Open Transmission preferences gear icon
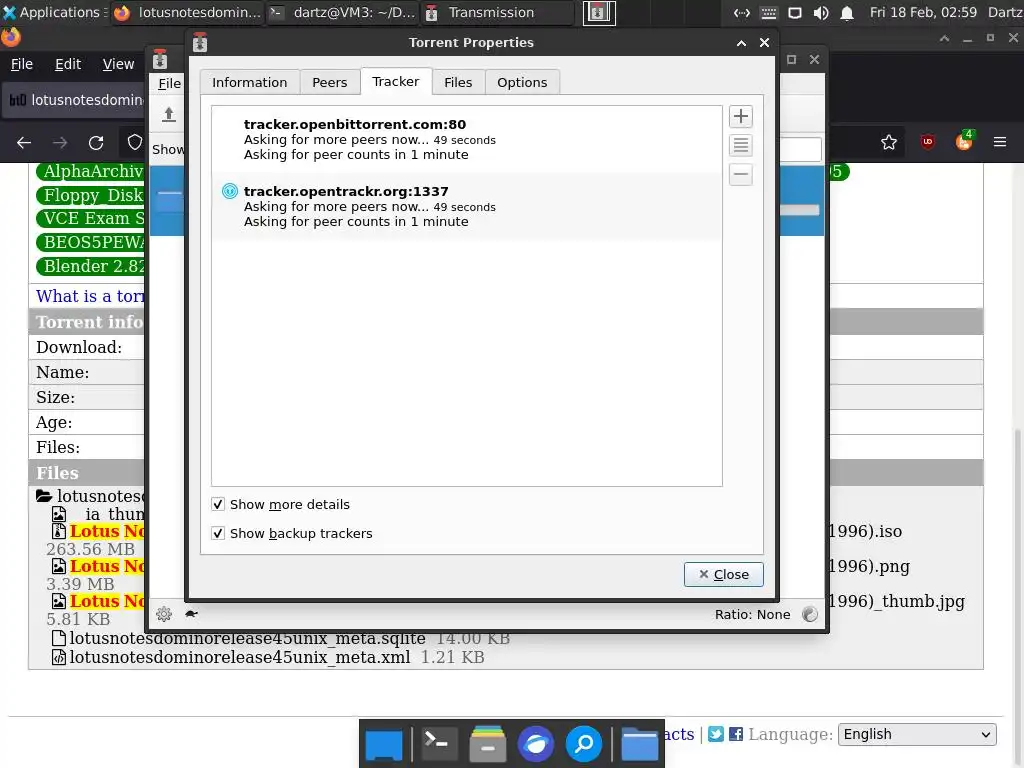 point(164,614)
